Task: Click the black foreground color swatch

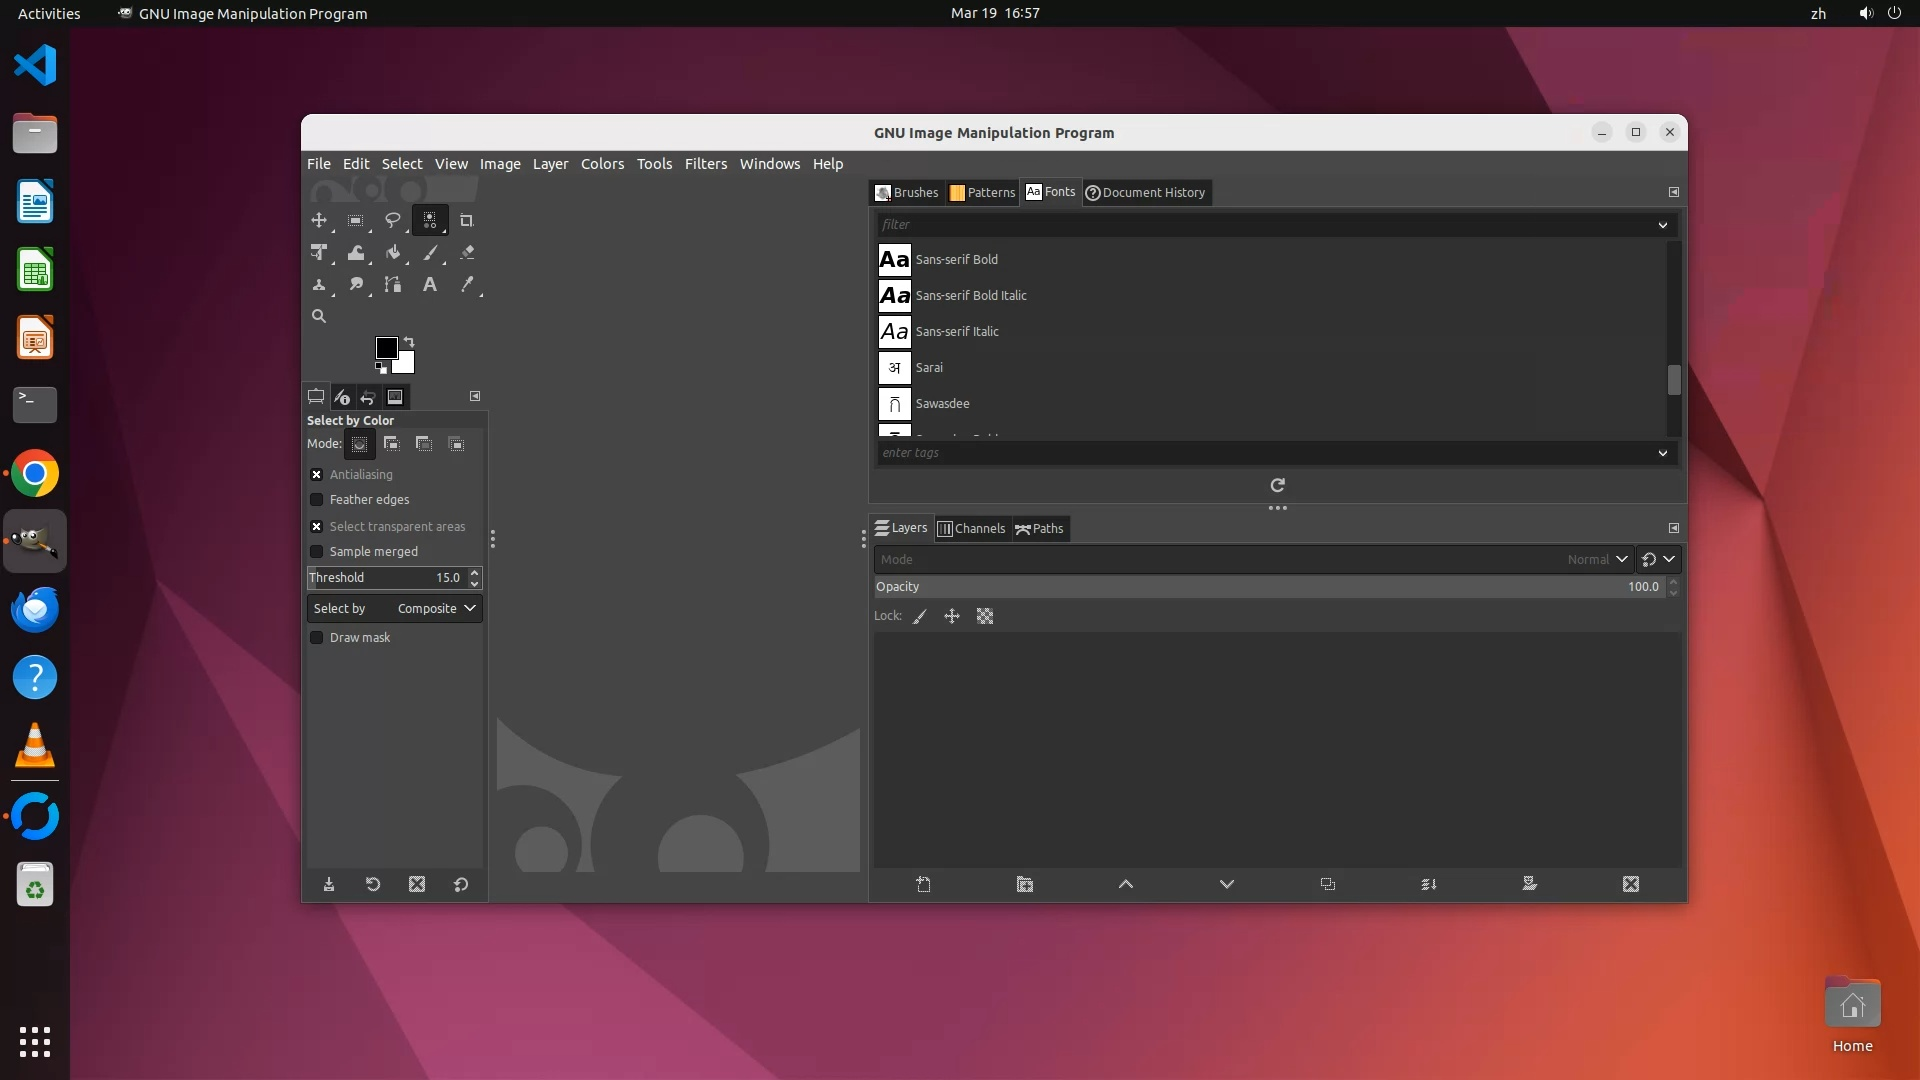Action: [385, 347]
